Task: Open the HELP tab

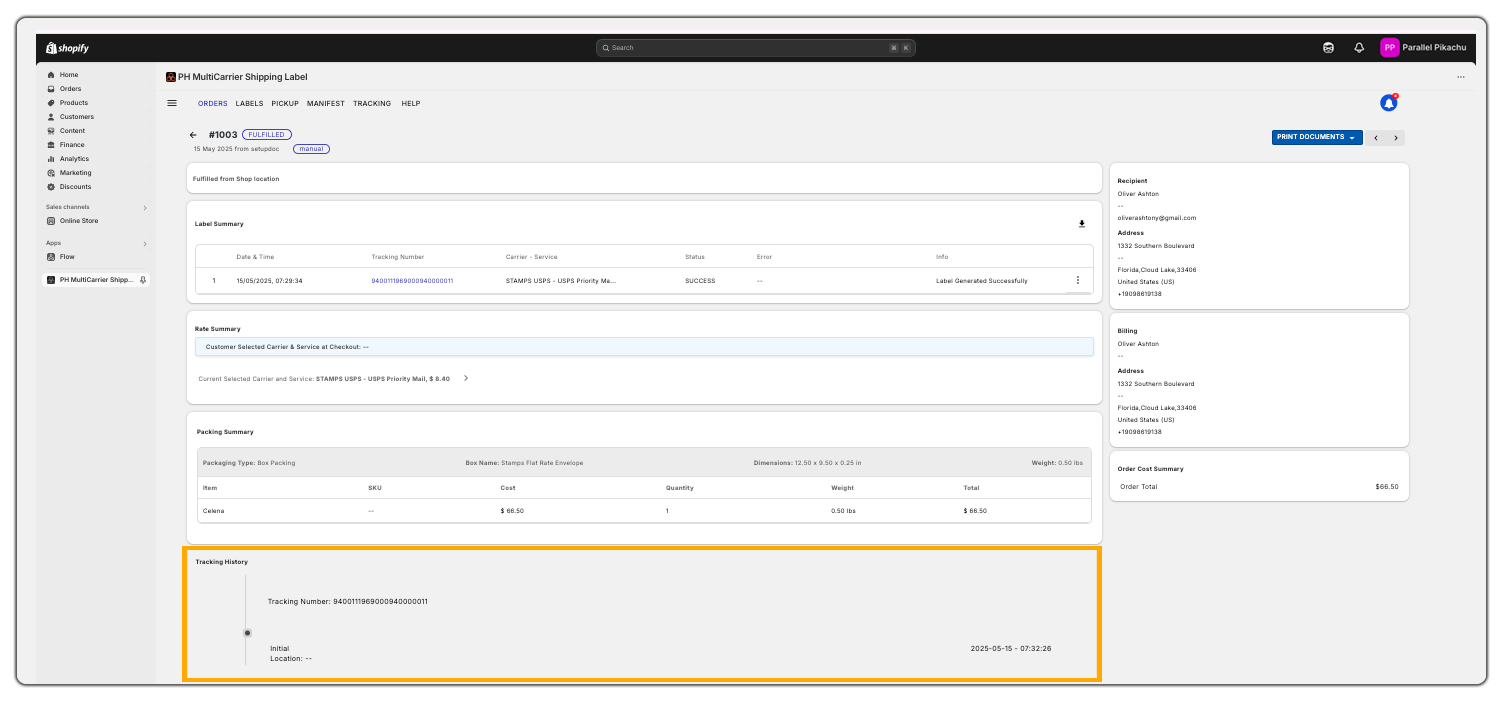Action: point(411,104)
